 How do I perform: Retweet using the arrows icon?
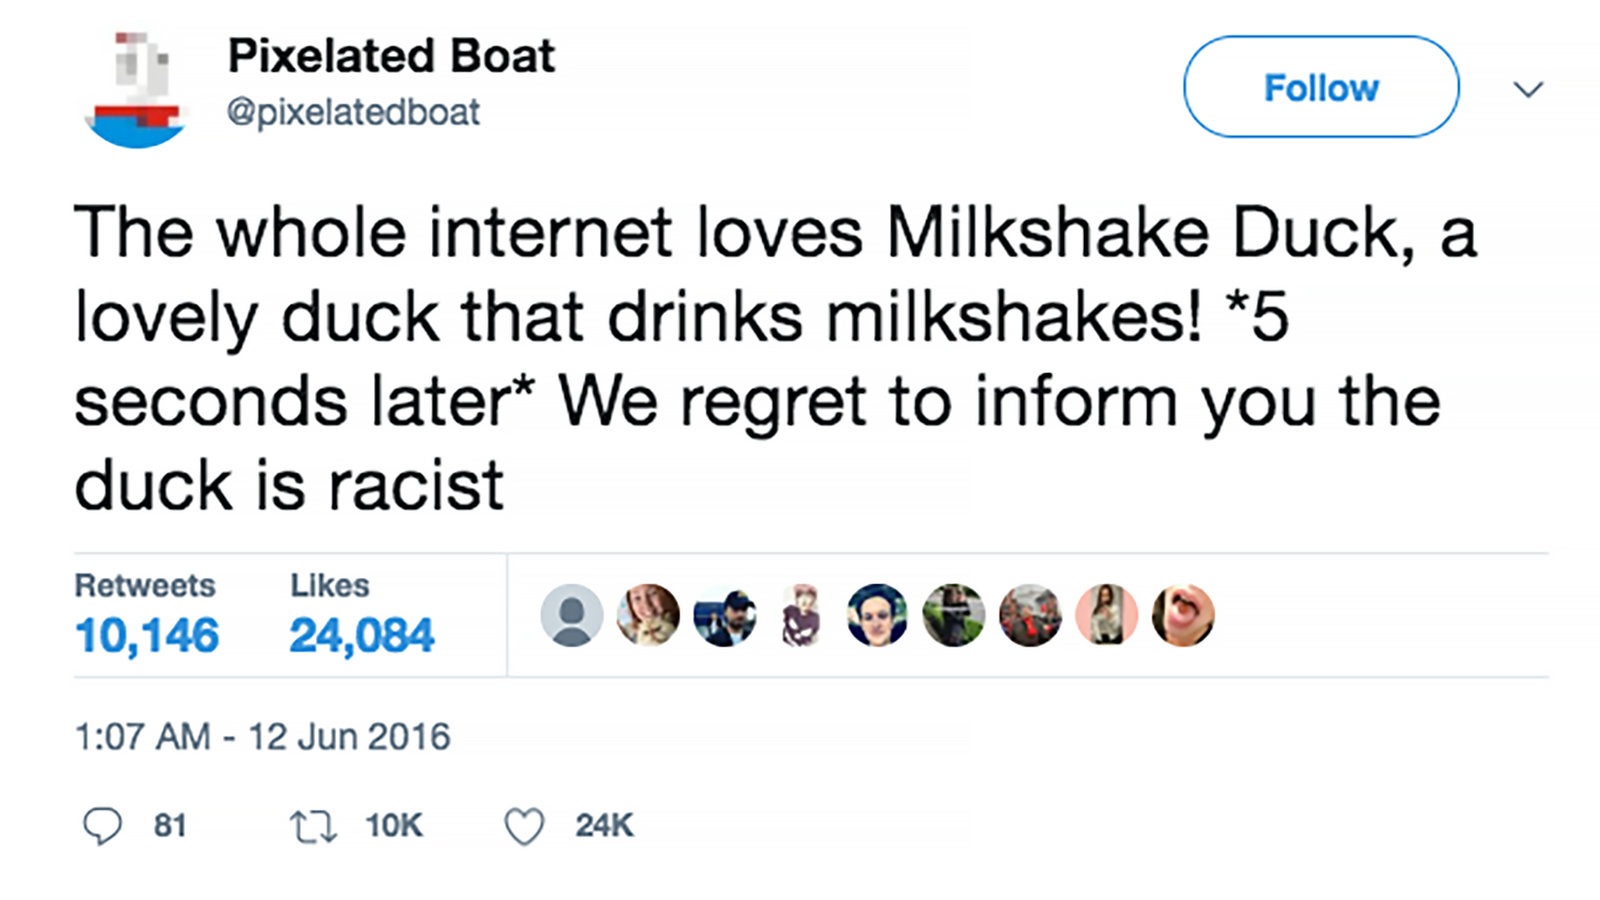[313, 827]
